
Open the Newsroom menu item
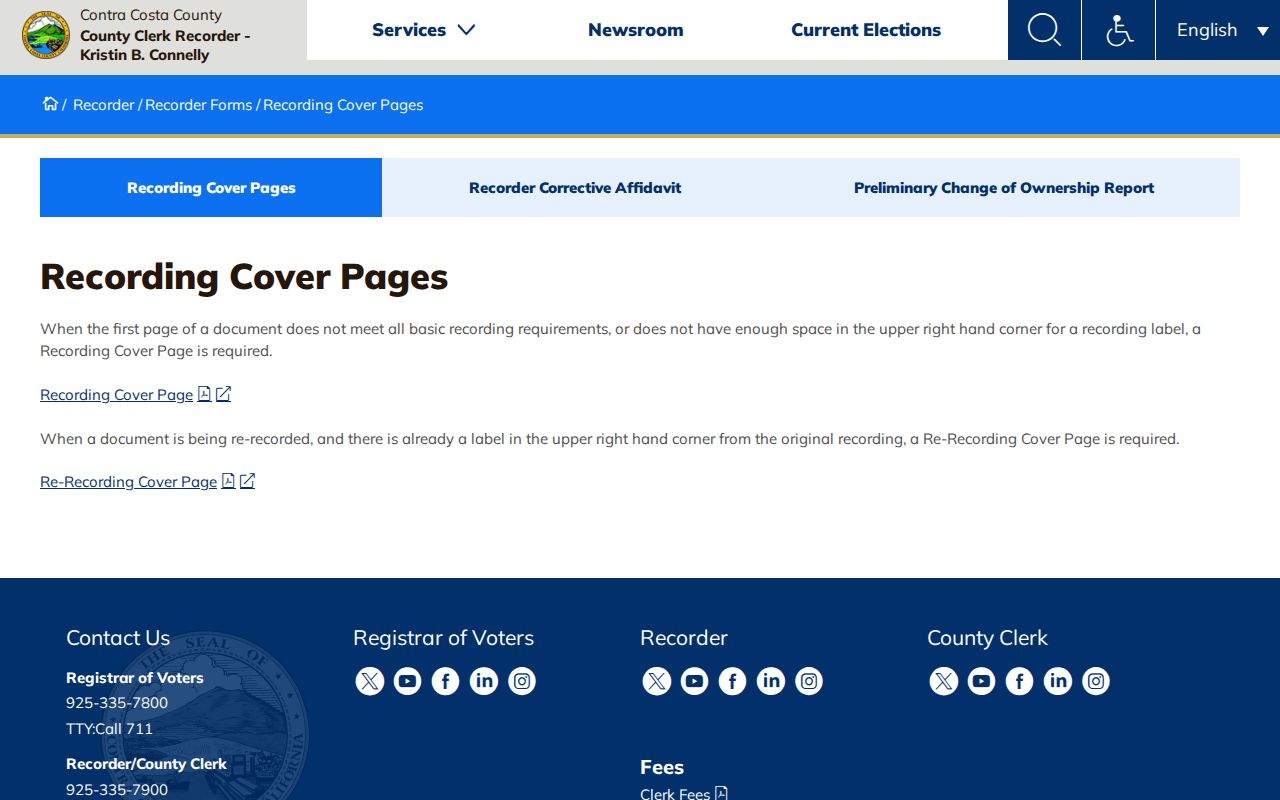tap(636, 30)
